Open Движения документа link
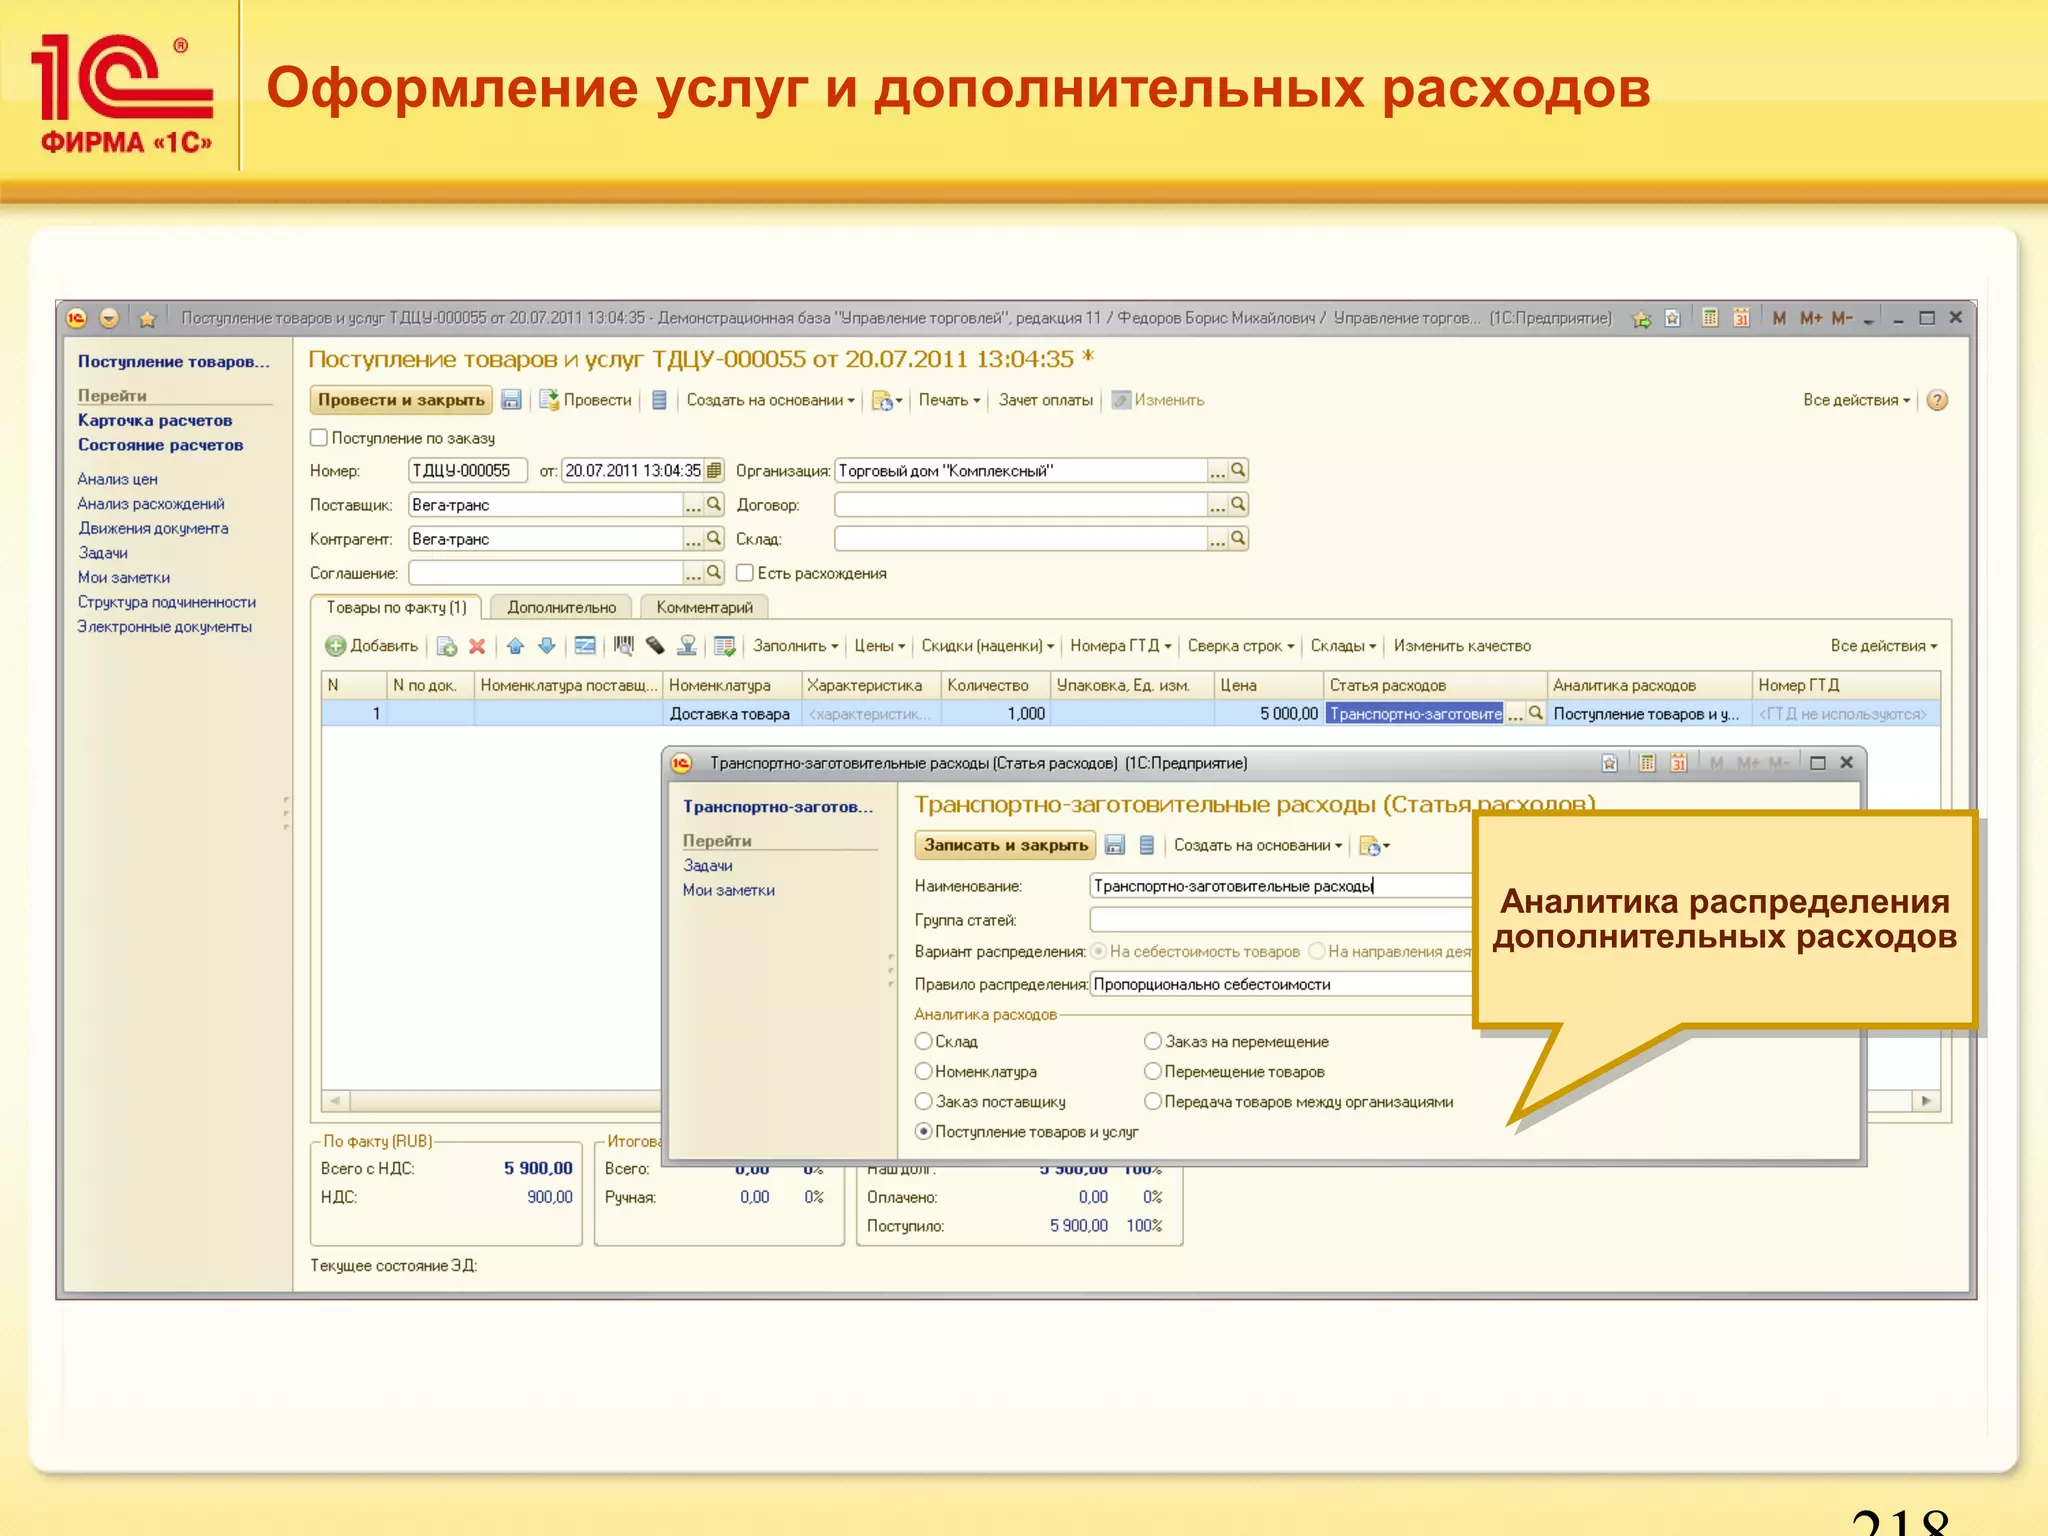 coord(153,528)
